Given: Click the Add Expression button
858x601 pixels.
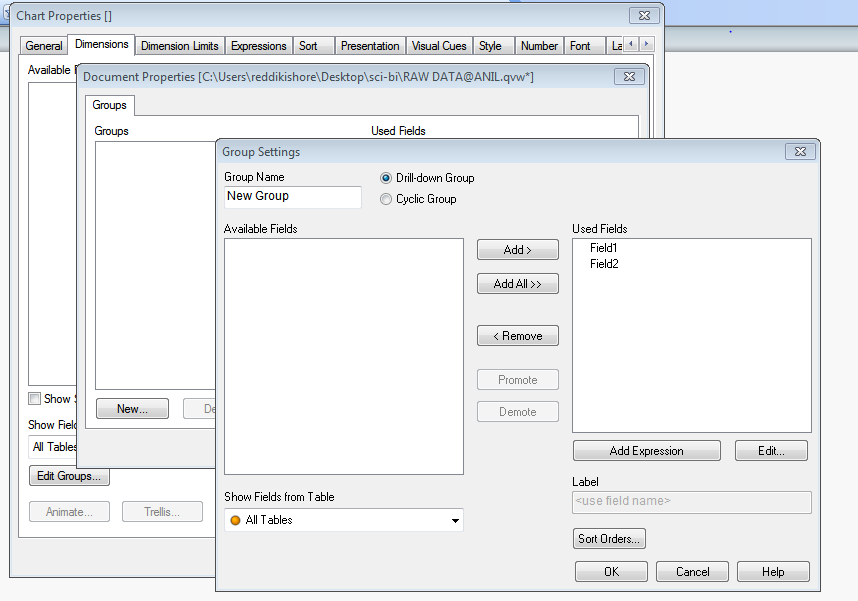Looking at the screenshot, I should pos(647,450).
